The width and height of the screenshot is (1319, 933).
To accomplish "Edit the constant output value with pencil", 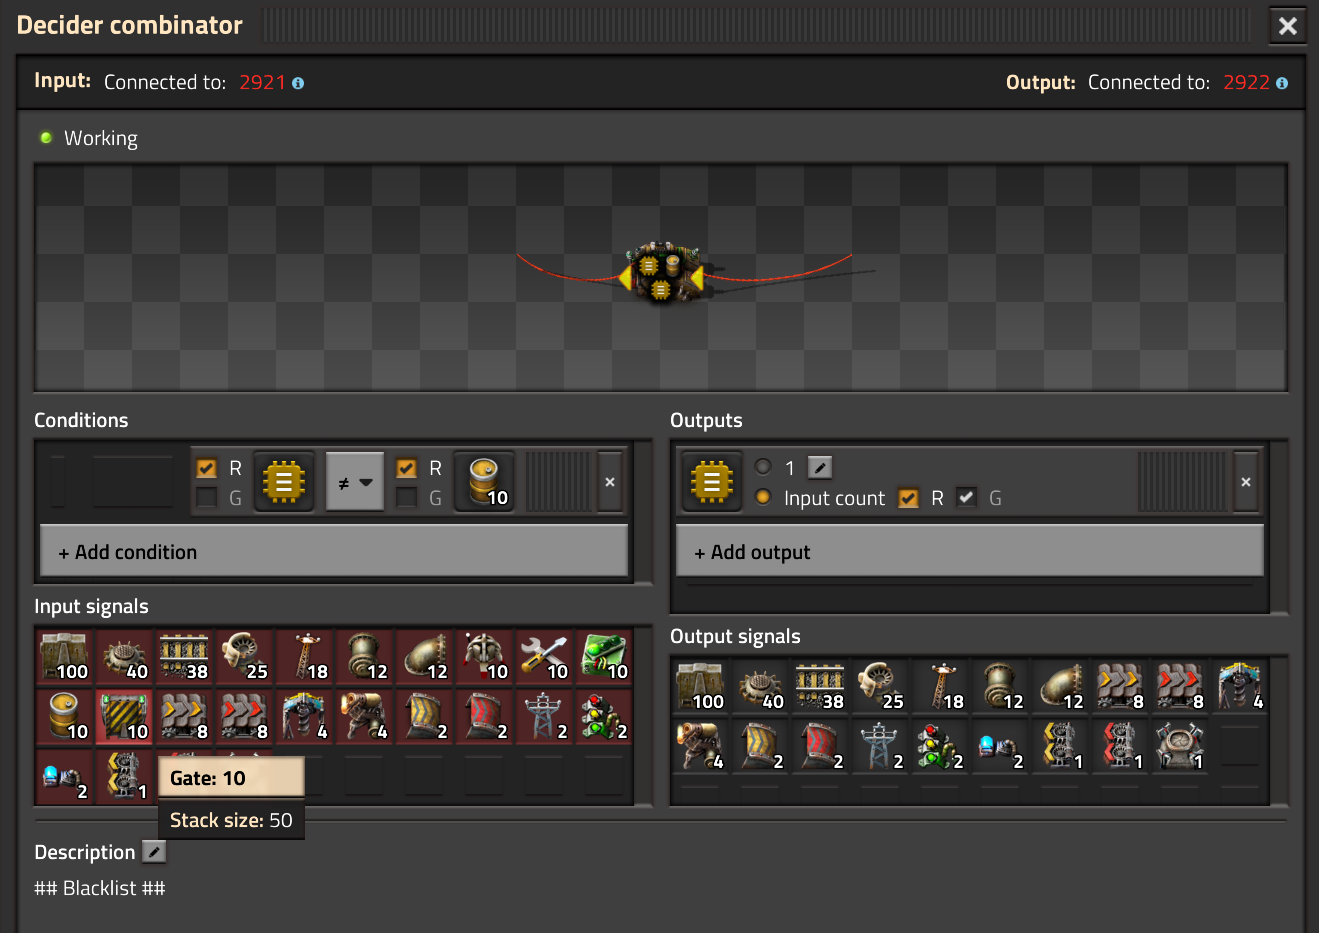I will [x=820, y=467].
